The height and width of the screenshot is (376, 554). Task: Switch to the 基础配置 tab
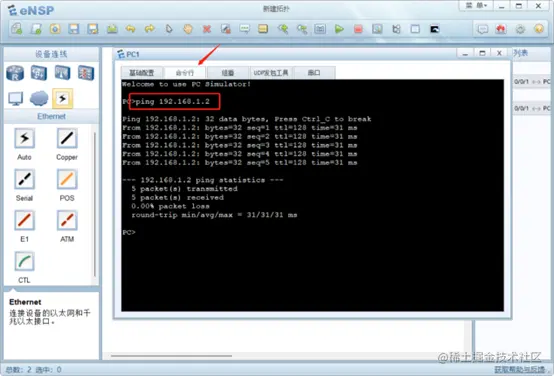(142, 73)
